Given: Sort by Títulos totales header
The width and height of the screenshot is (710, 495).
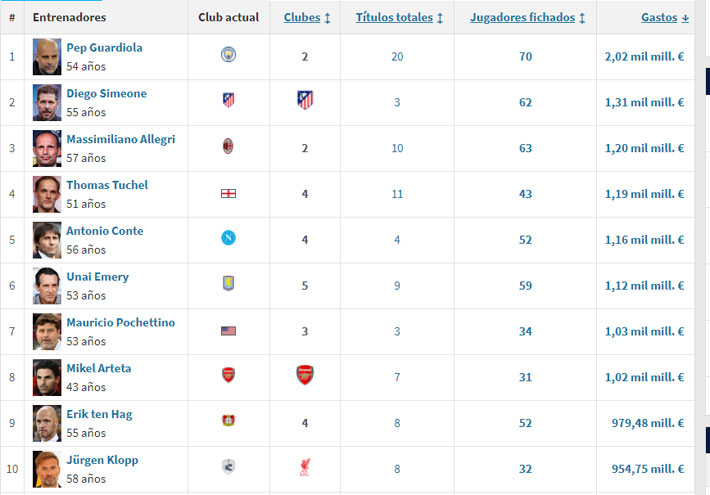Looking at the screenshot, I should [398, 18].
